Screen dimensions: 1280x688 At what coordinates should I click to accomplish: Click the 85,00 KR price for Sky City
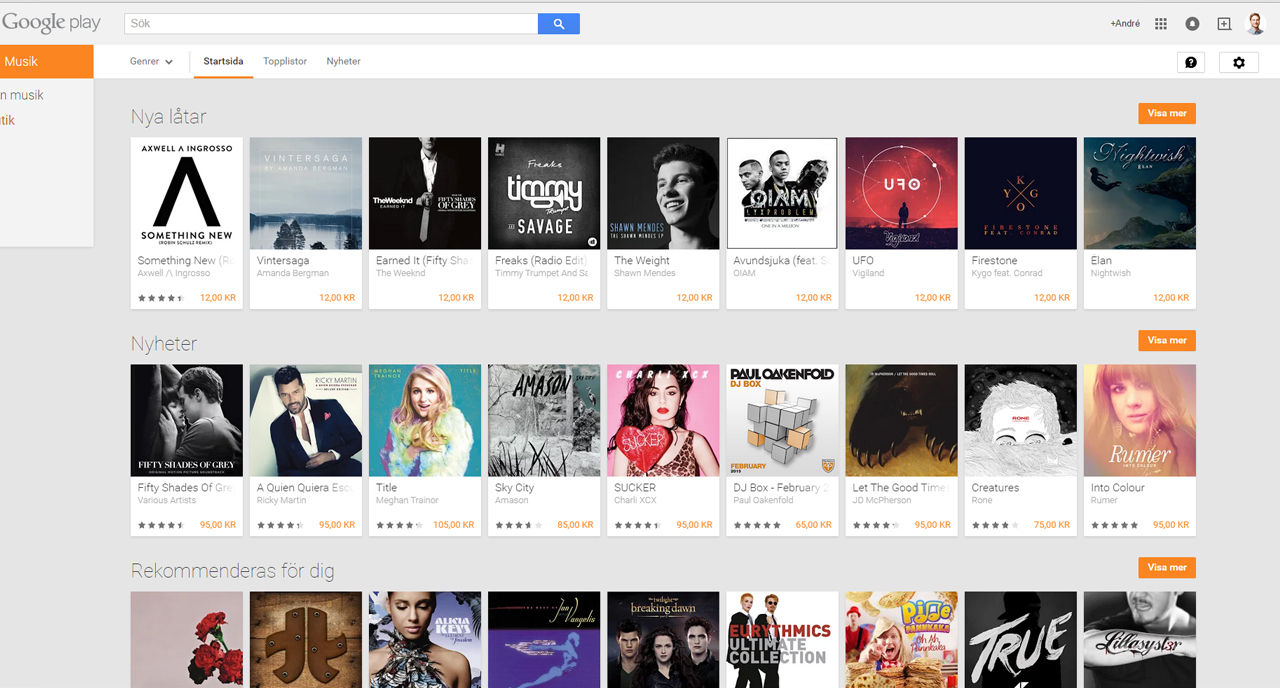click(575, 525)
